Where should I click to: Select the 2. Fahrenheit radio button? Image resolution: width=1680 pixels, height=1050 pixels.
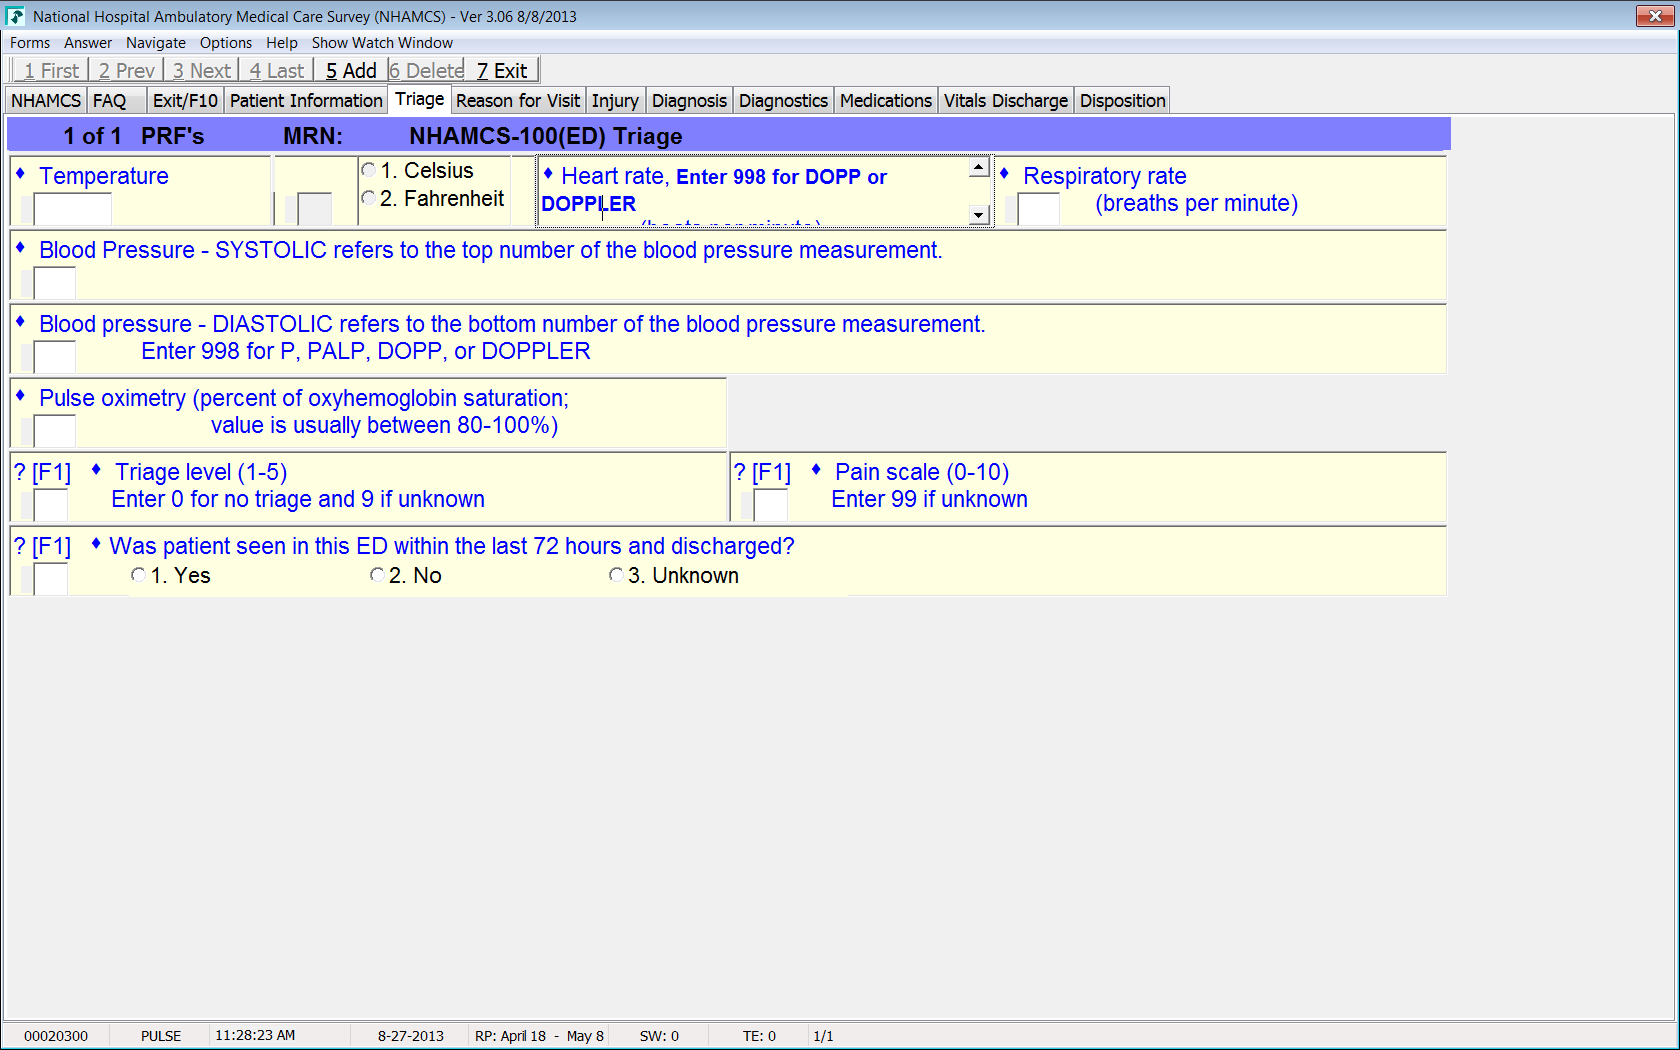(369, 198)
